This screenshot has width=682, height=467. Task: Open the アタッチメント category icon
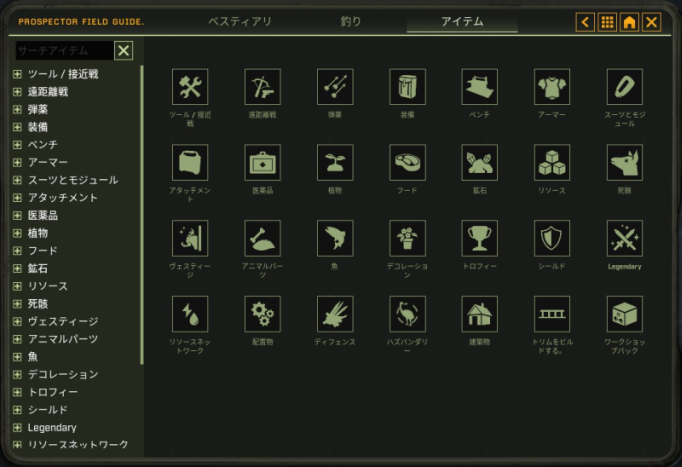tap(190, 162)
